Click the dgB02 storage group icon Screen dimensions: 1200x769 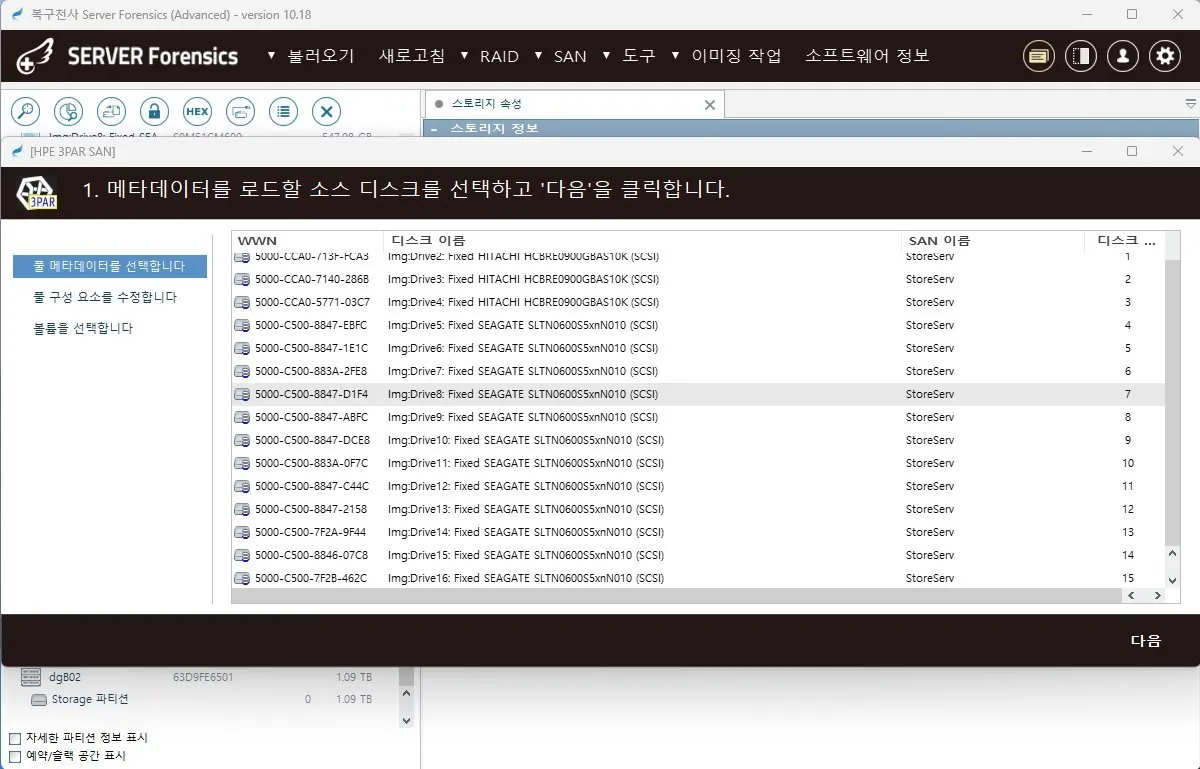point(31,677)
